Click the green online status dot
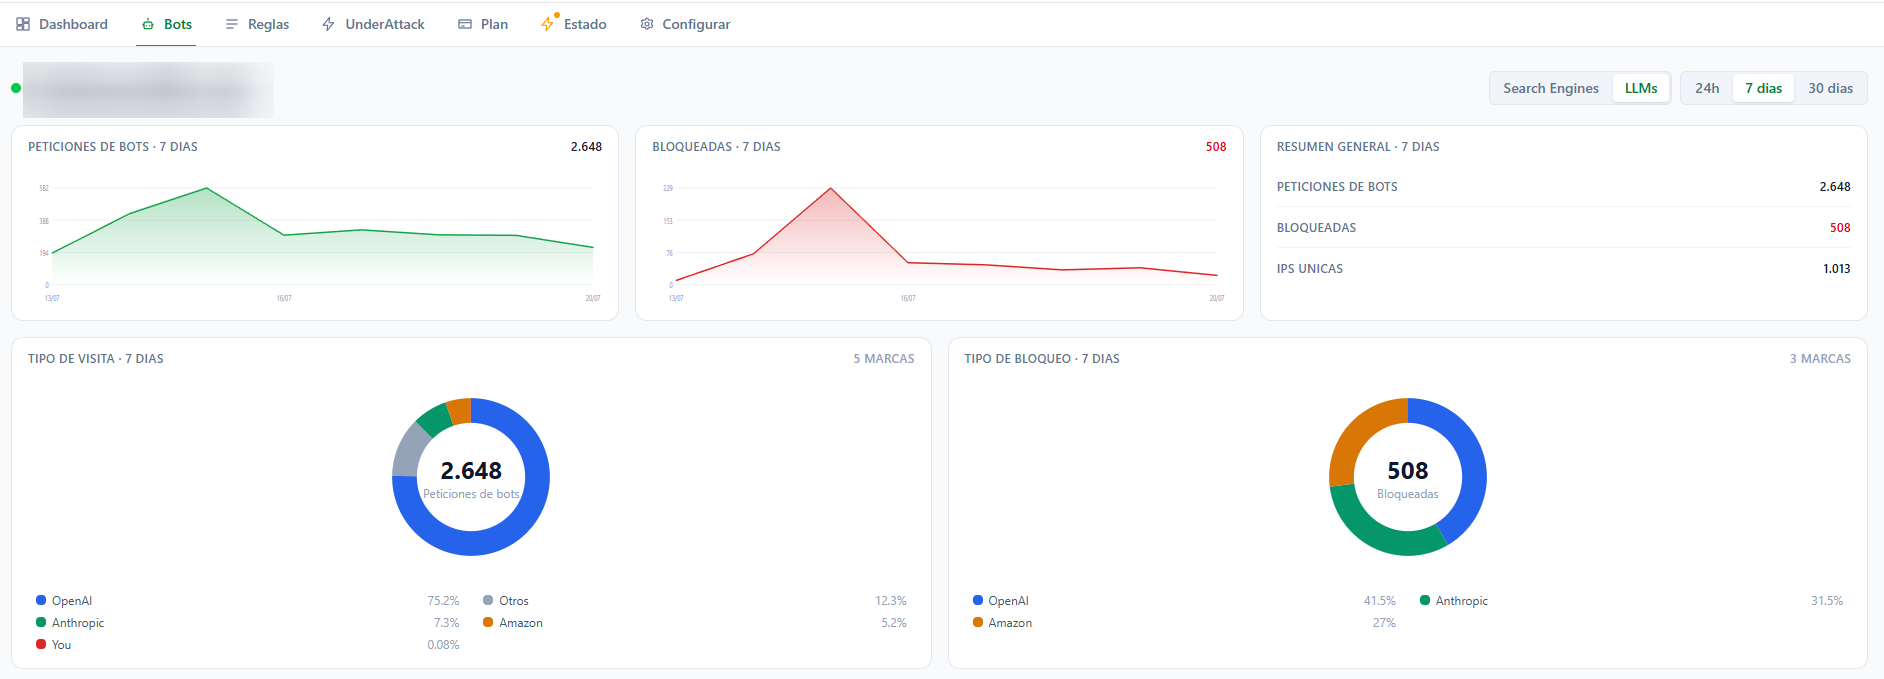The image size is (1884, 679). coord(16,88)
